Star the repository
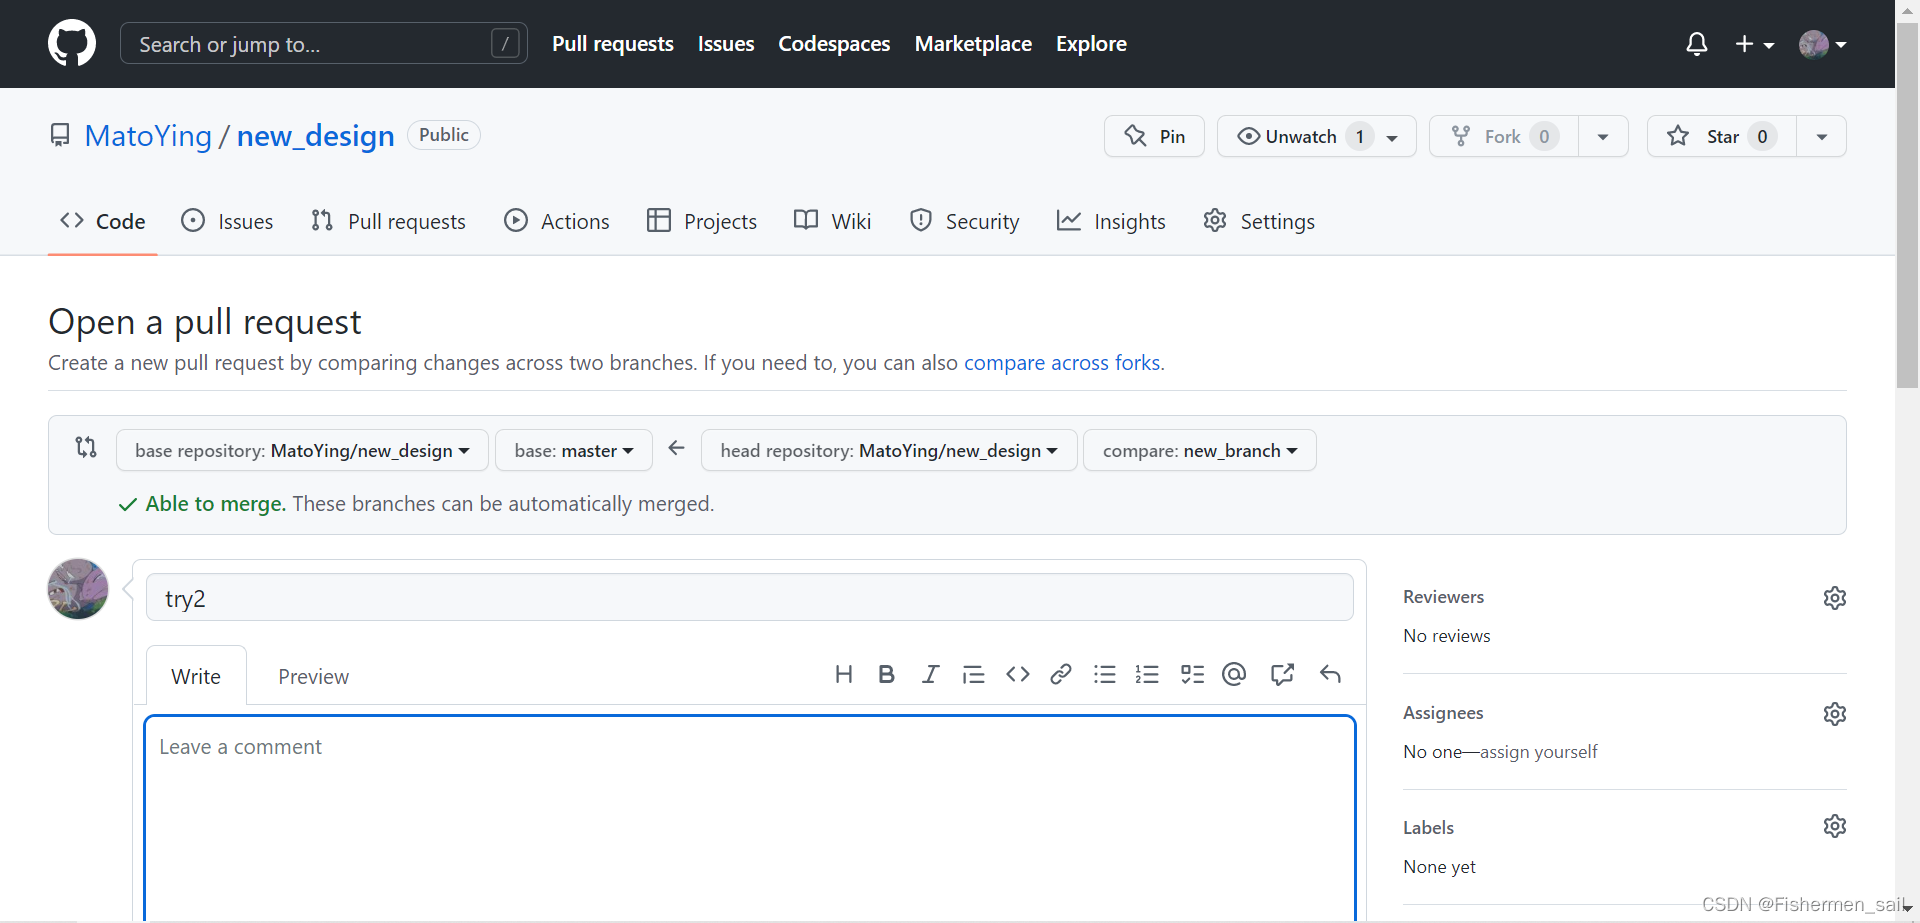The image size is (1920, 923). (x=1721, y=136)
